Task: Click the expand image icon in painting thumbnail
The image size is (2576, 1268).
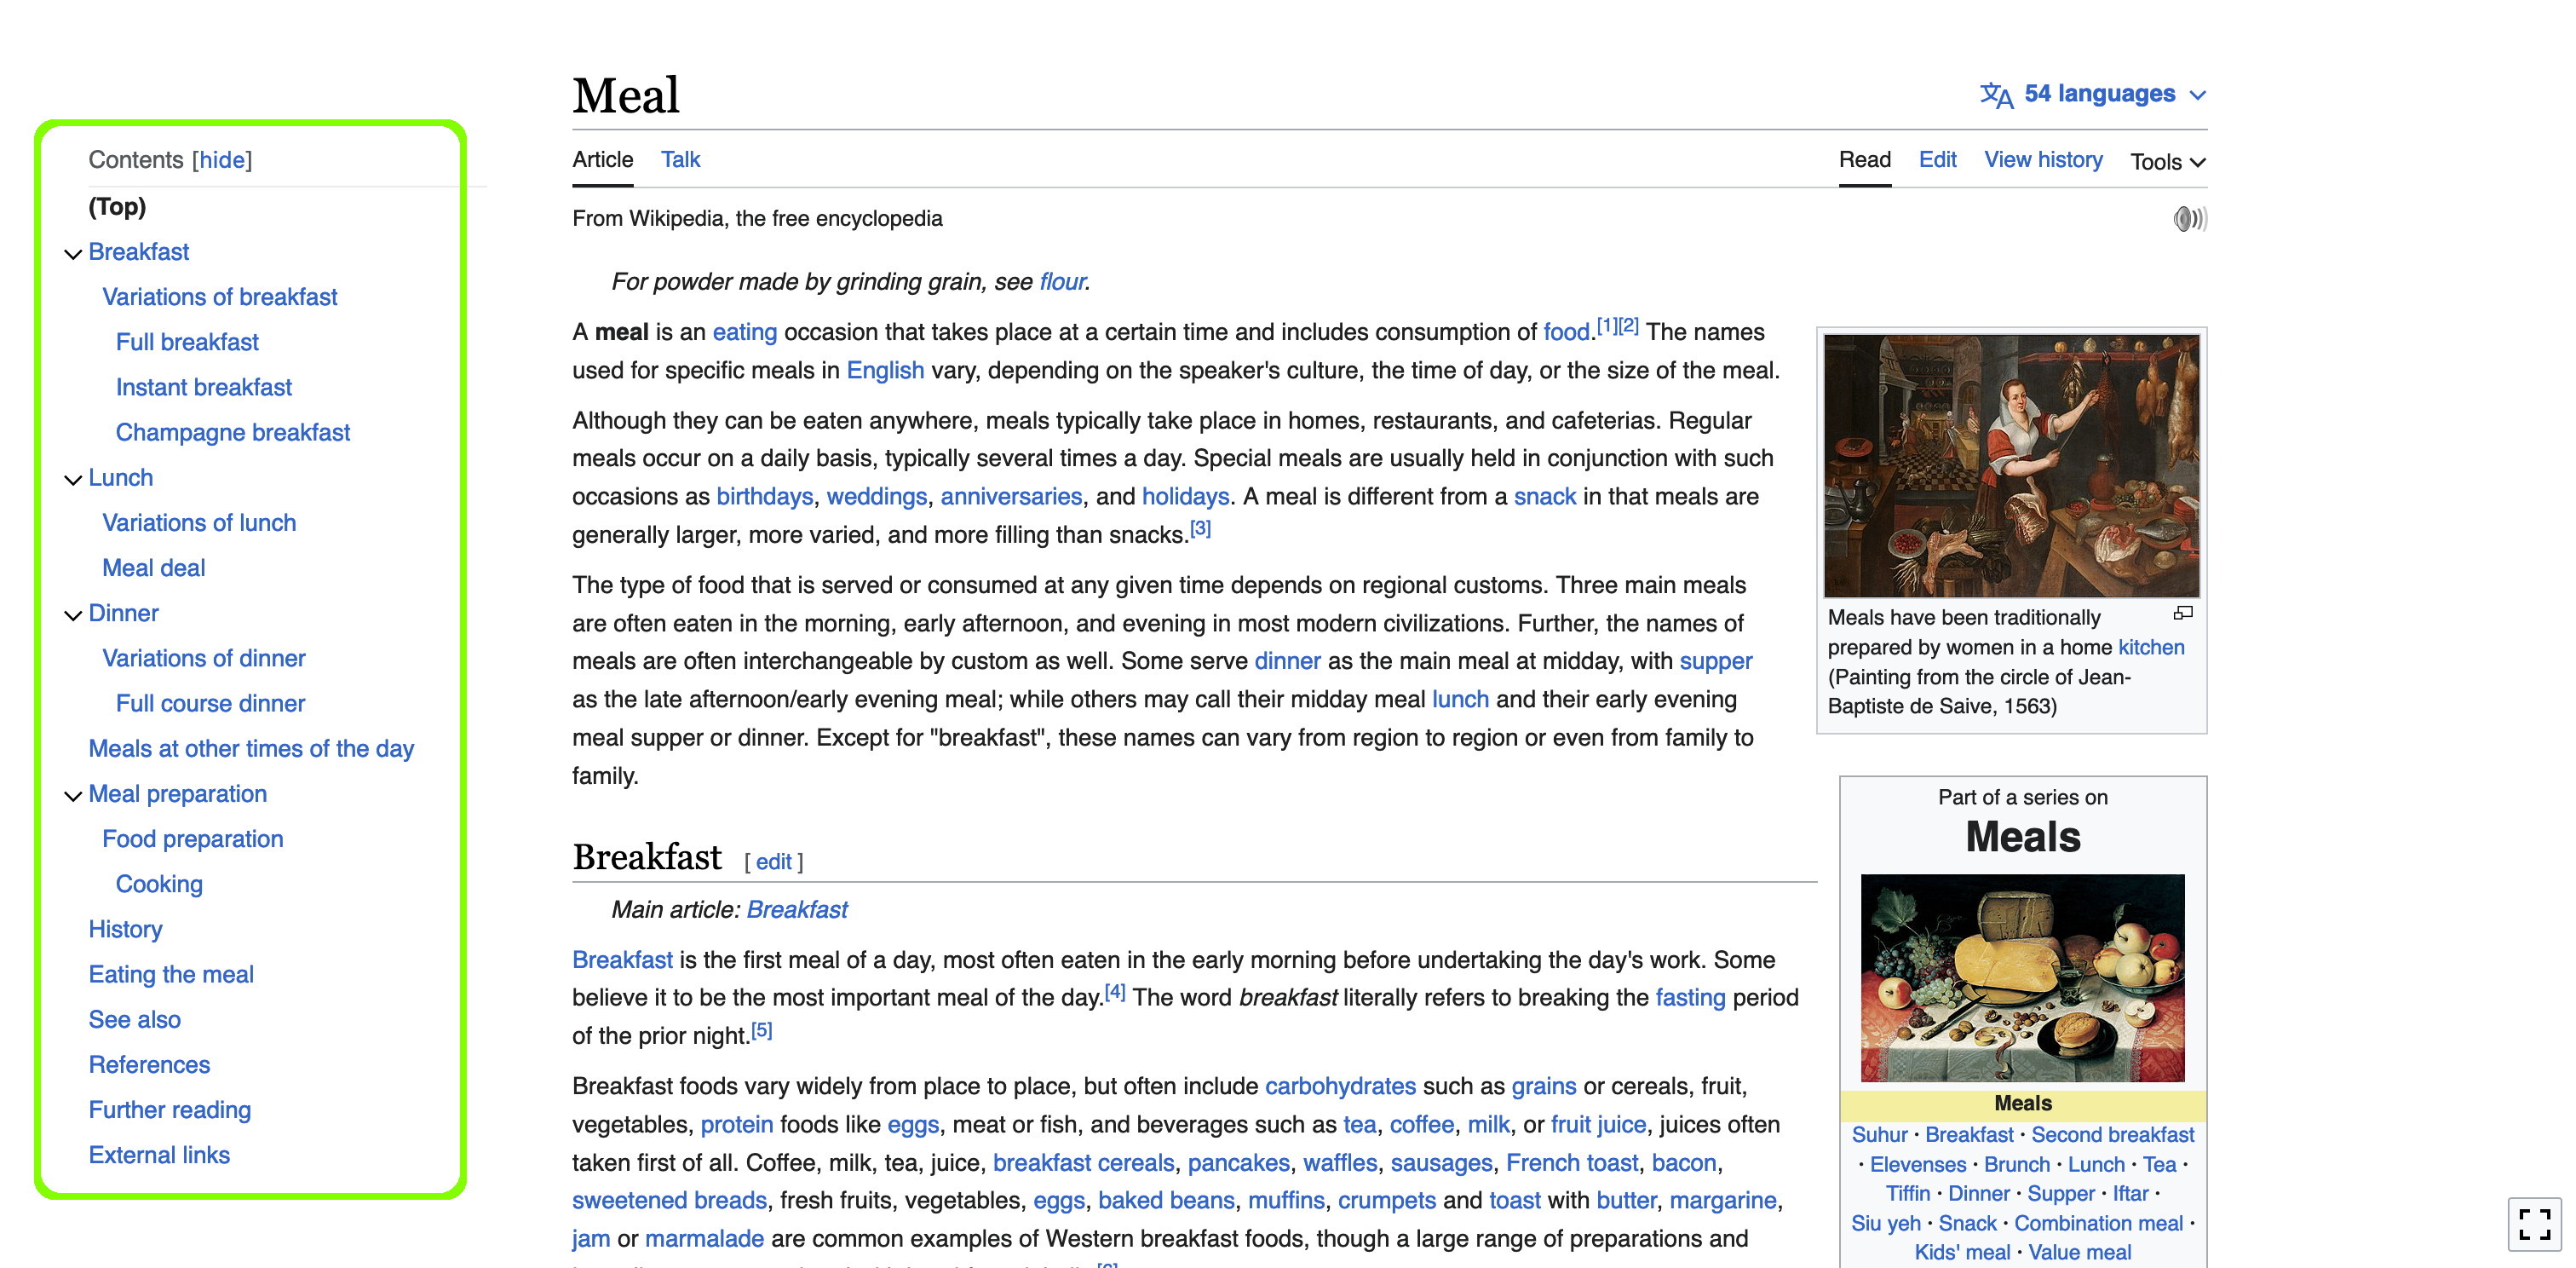Action: click(x=2183, y=613)
